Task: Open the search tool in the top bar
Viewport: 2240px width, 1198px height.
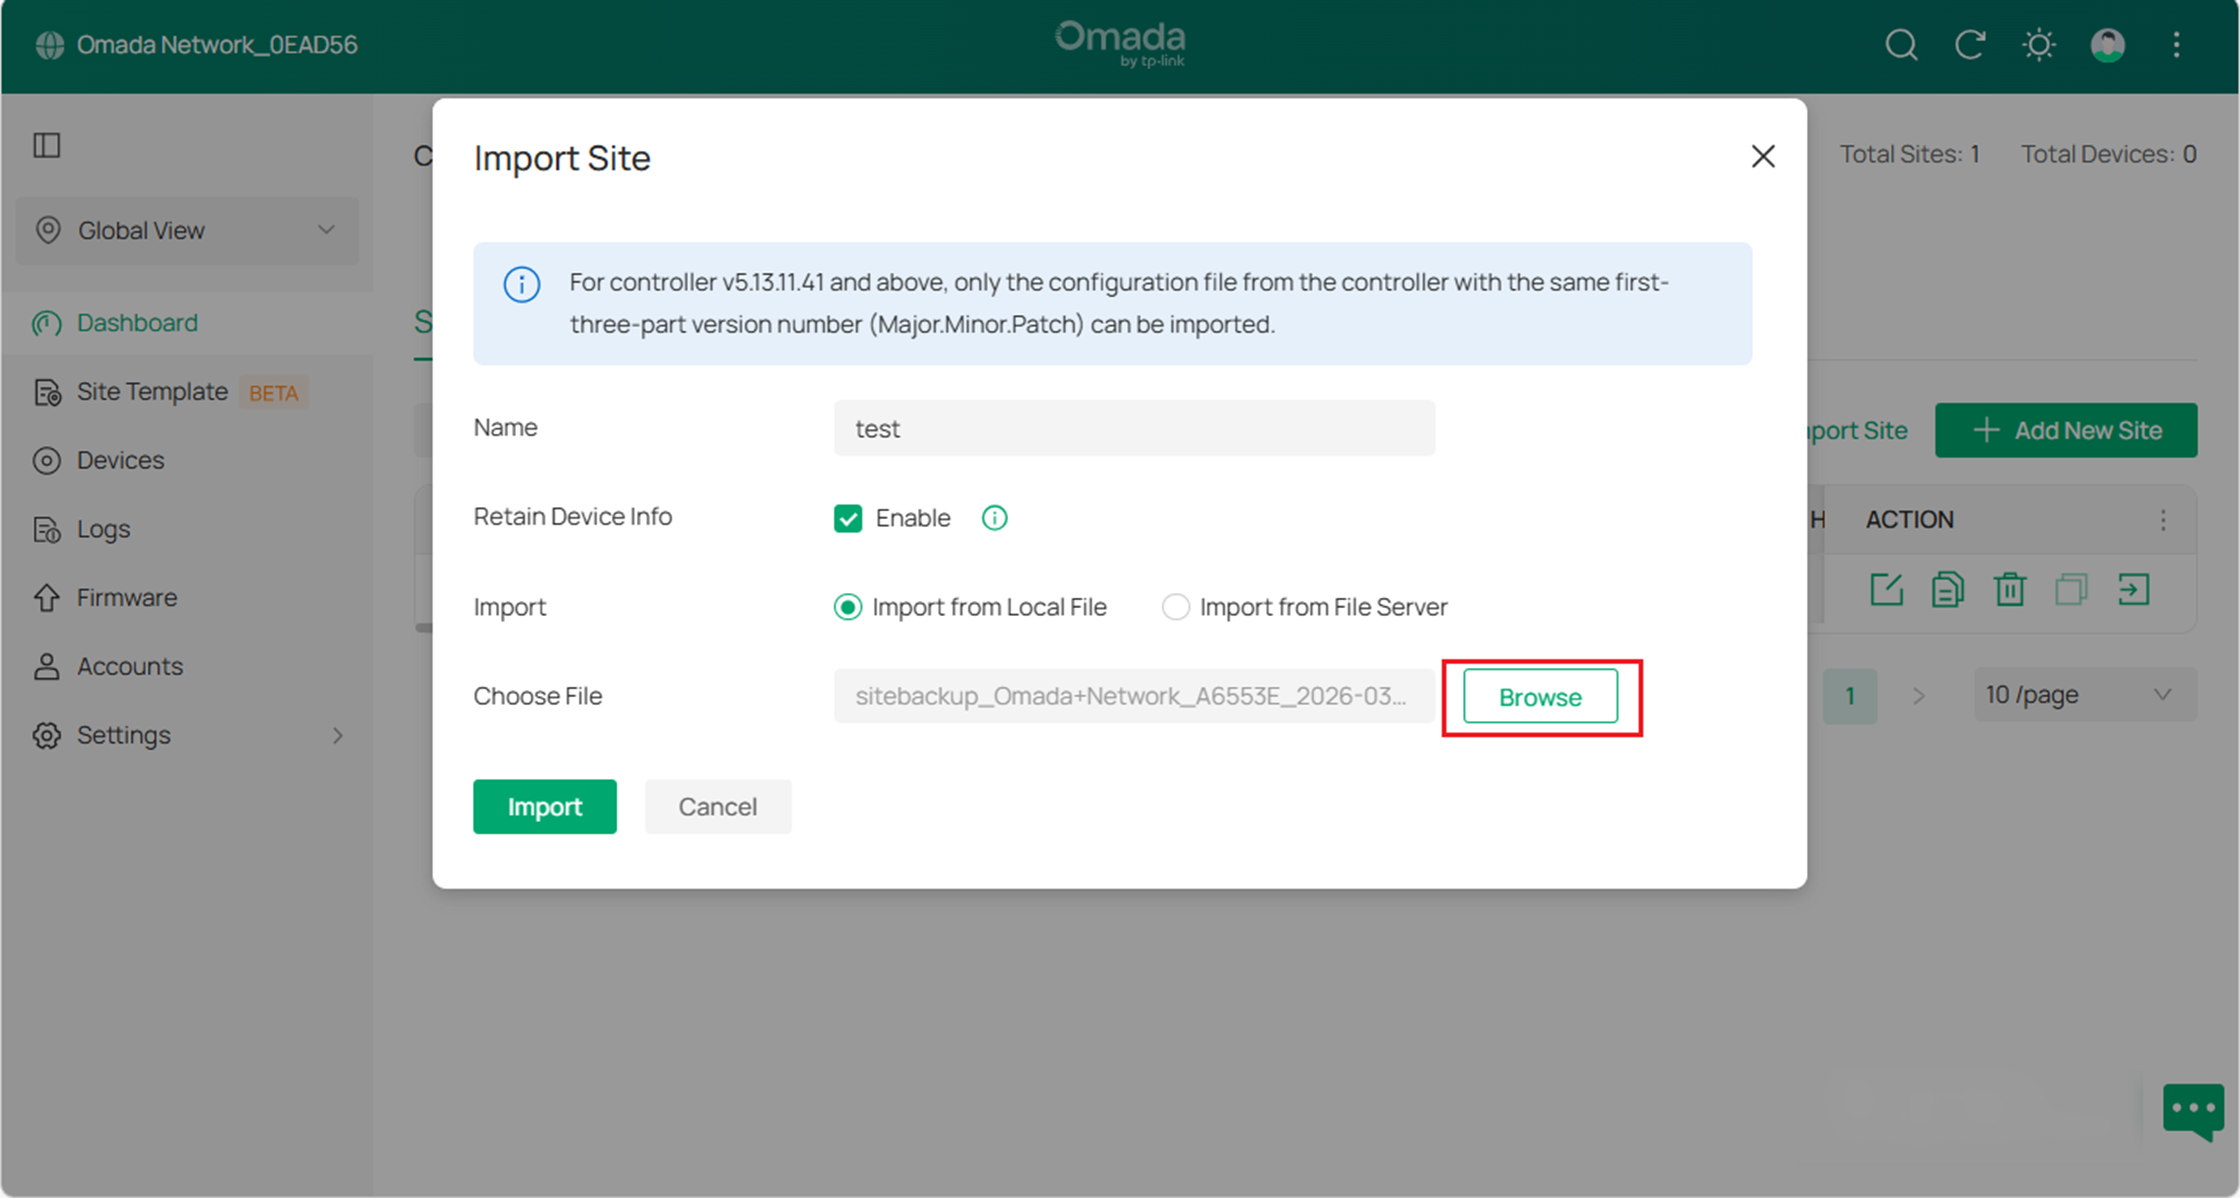Action: [x=1901, y=45]
